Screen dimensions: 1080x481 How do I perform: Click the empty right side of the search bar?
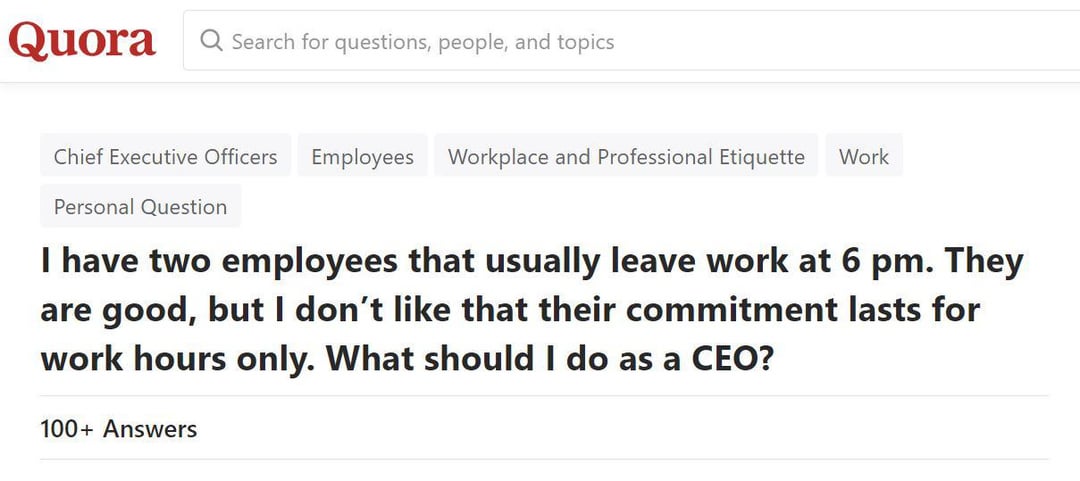tap(900, 41)
